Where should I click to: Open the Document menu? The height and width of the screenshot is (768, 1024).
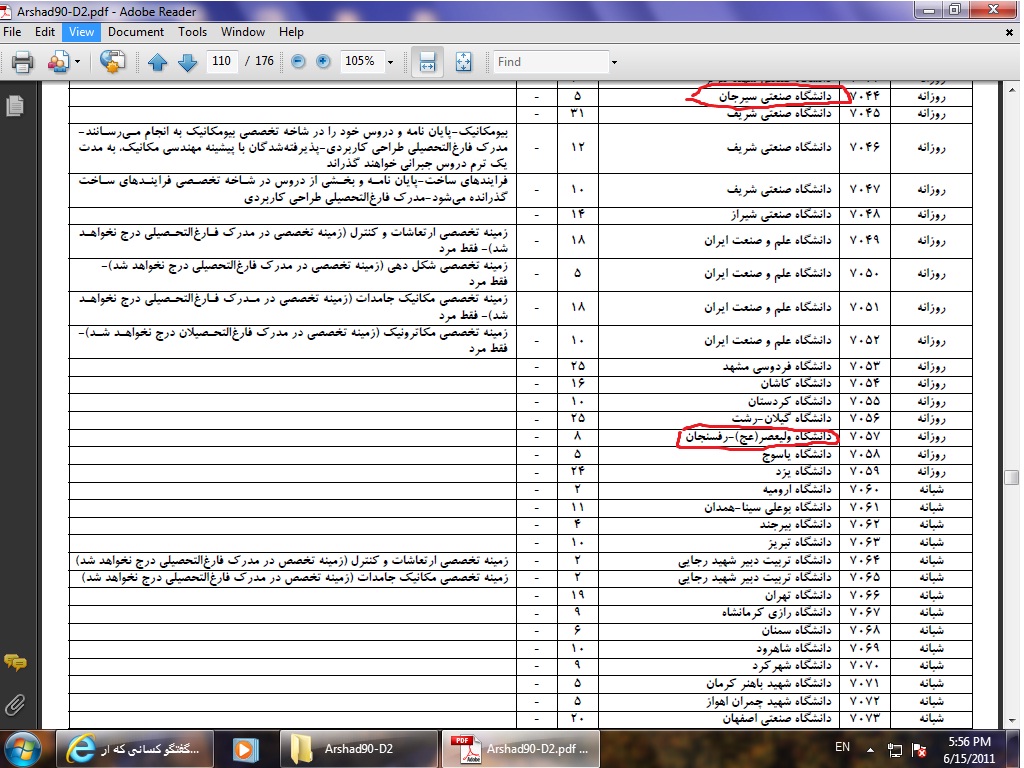tap(136, 32)
